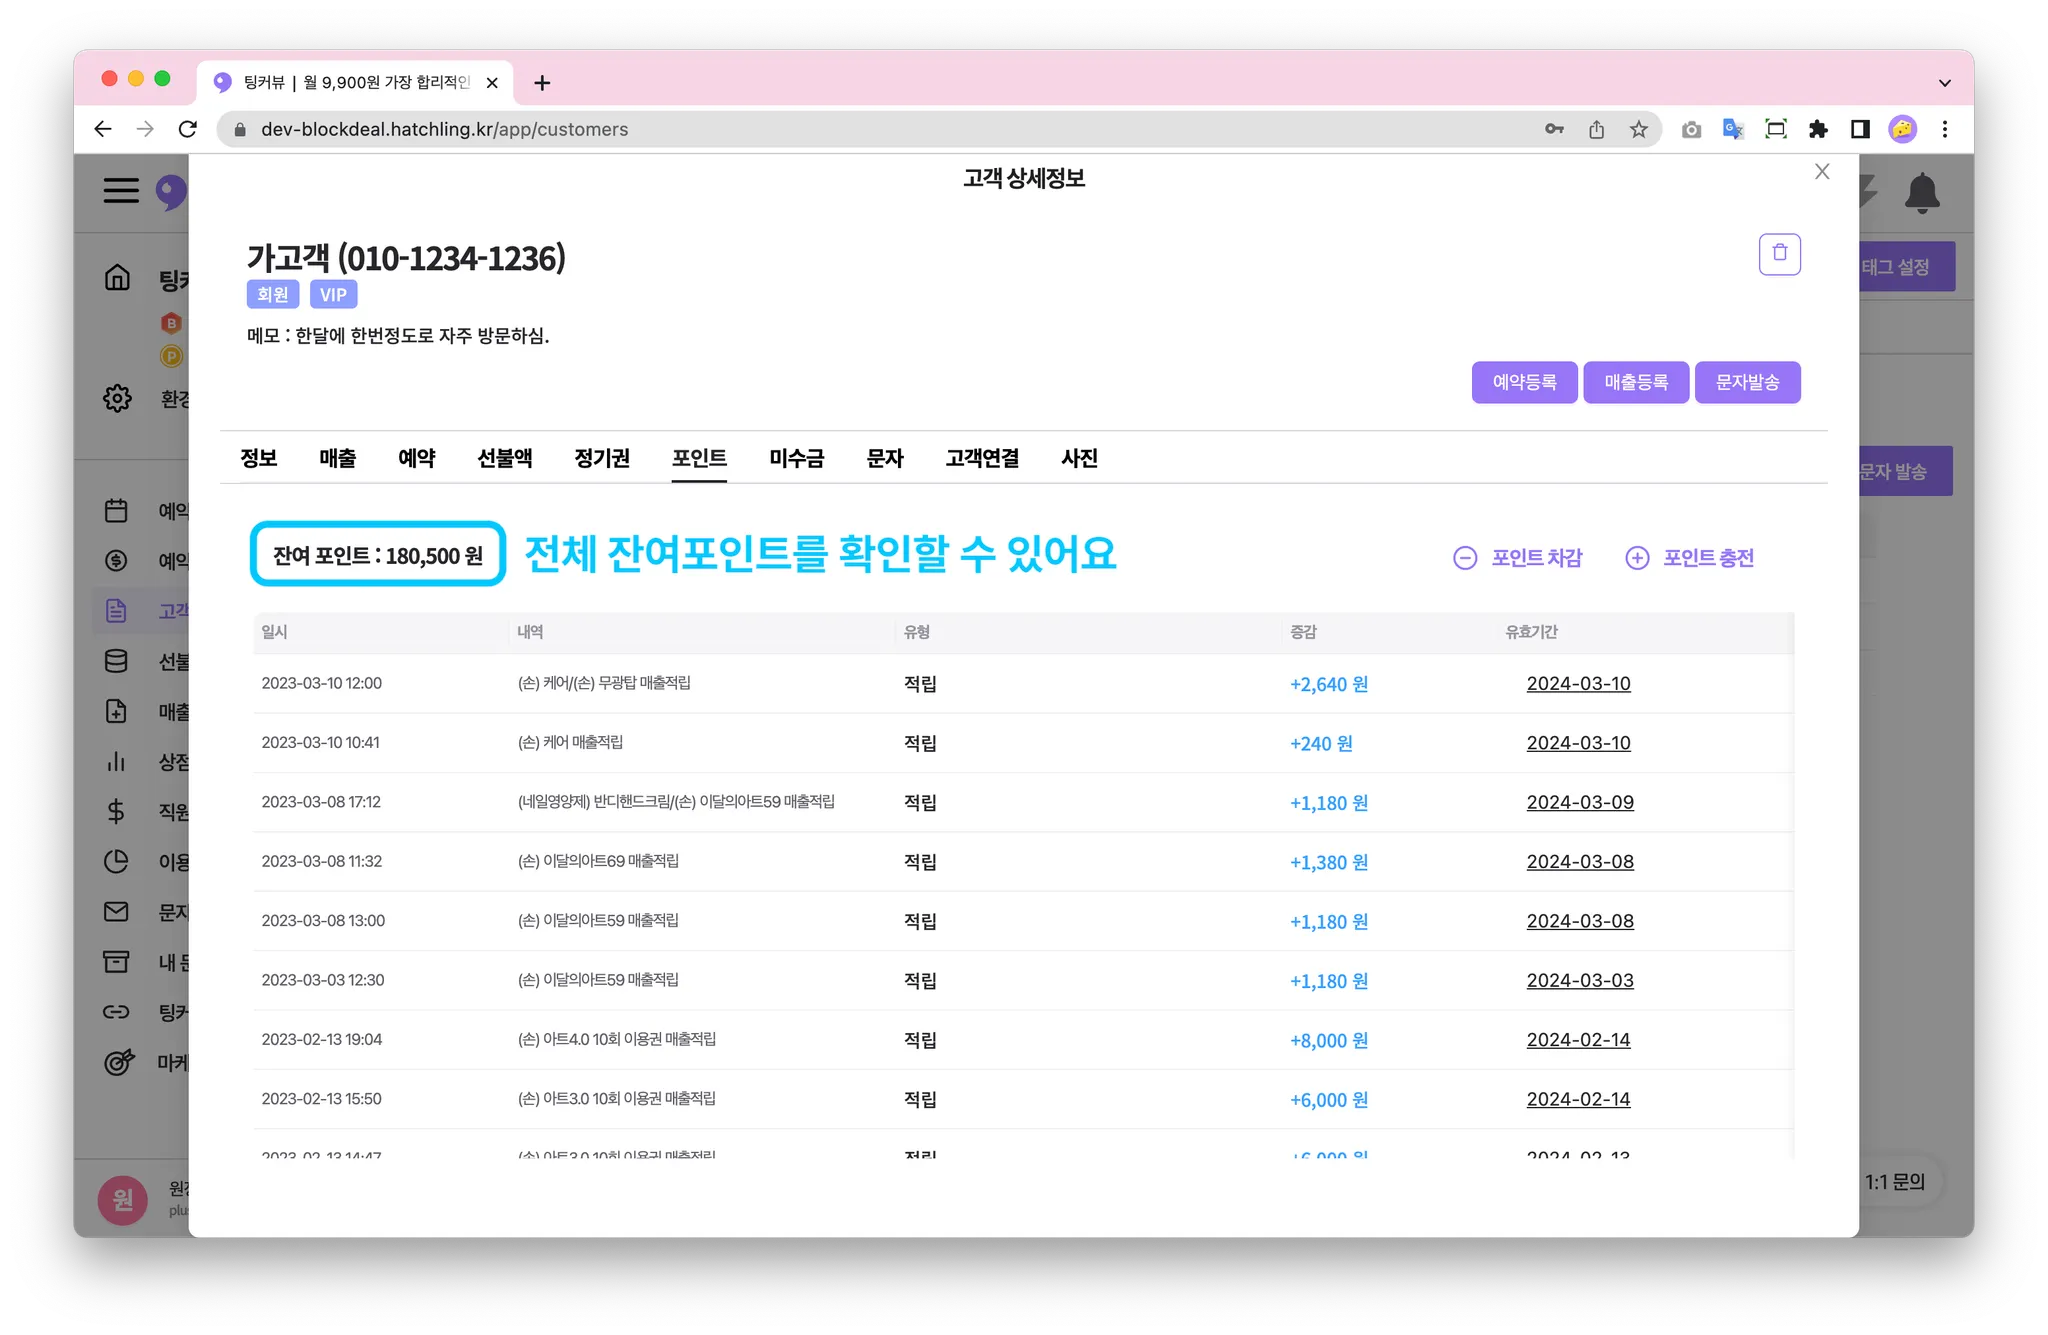
Task: Click the browser extensions puzzle icon
Action: coord(1818,129)
